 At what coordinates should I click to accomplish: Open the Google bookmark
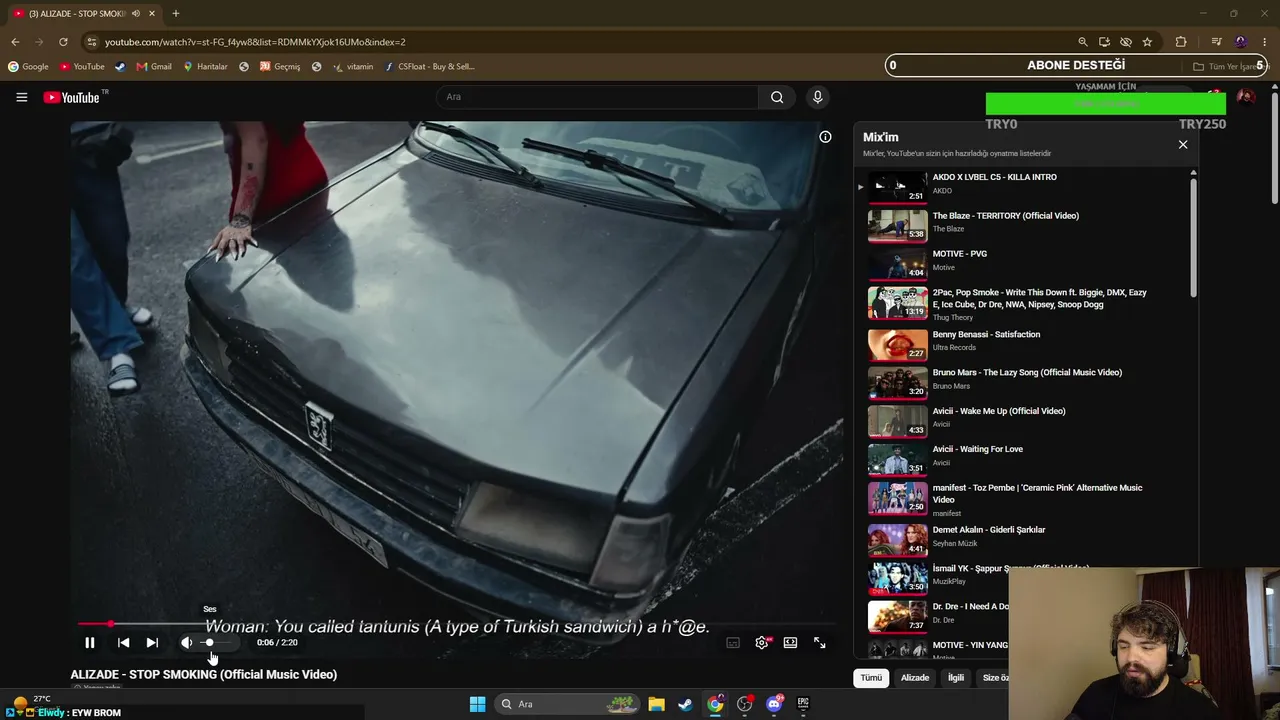coord(28,67)
